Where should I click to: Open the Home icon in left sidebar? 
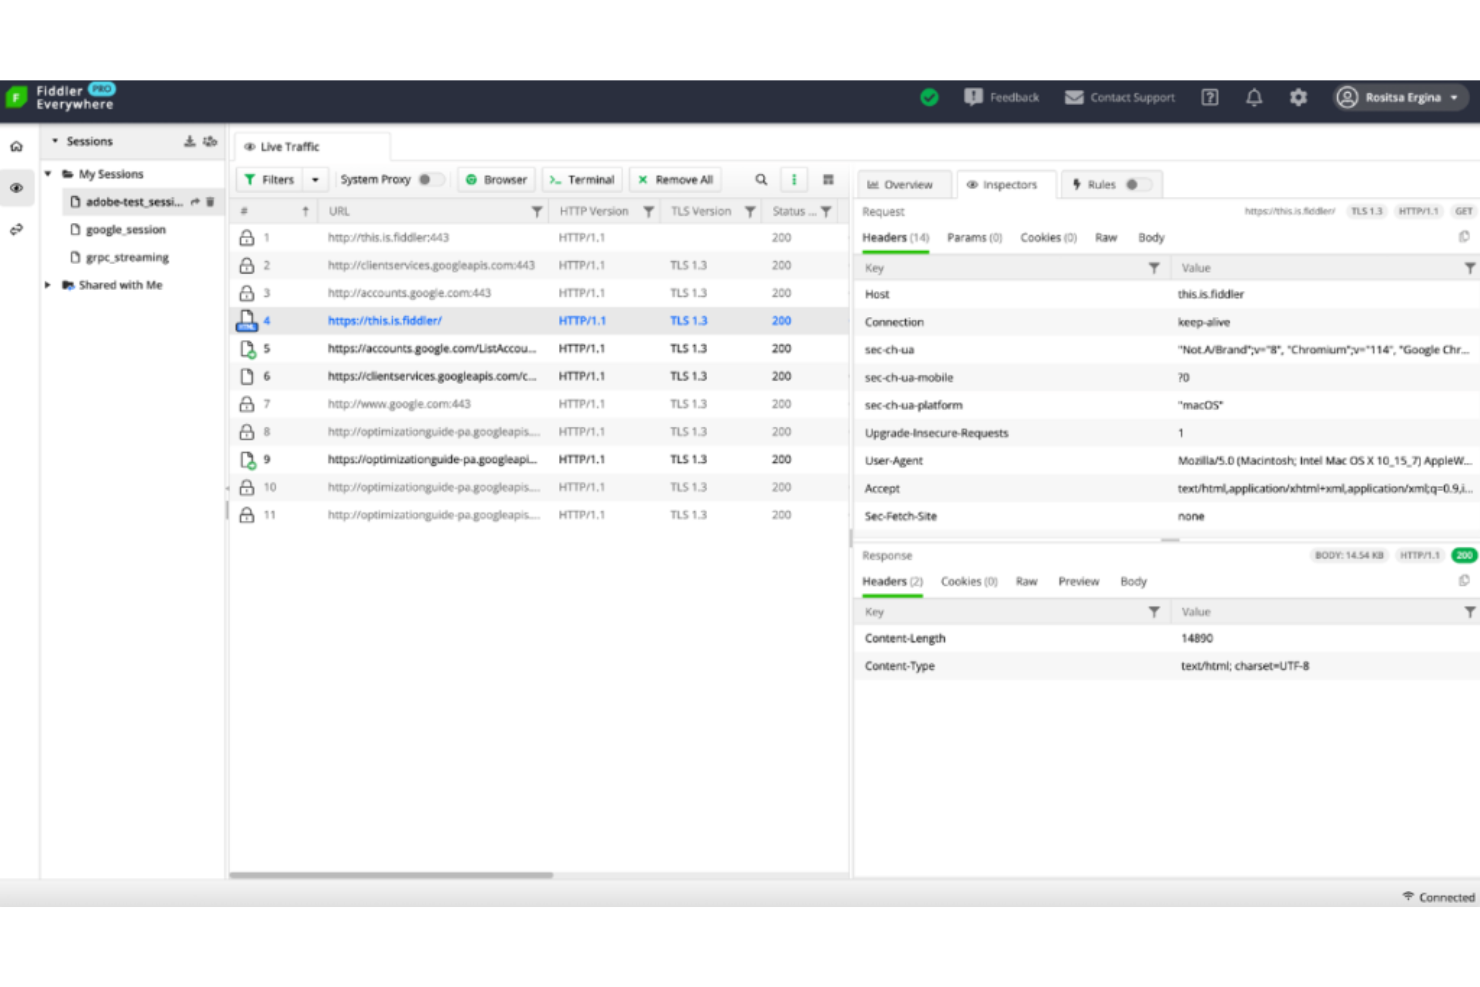16,146
